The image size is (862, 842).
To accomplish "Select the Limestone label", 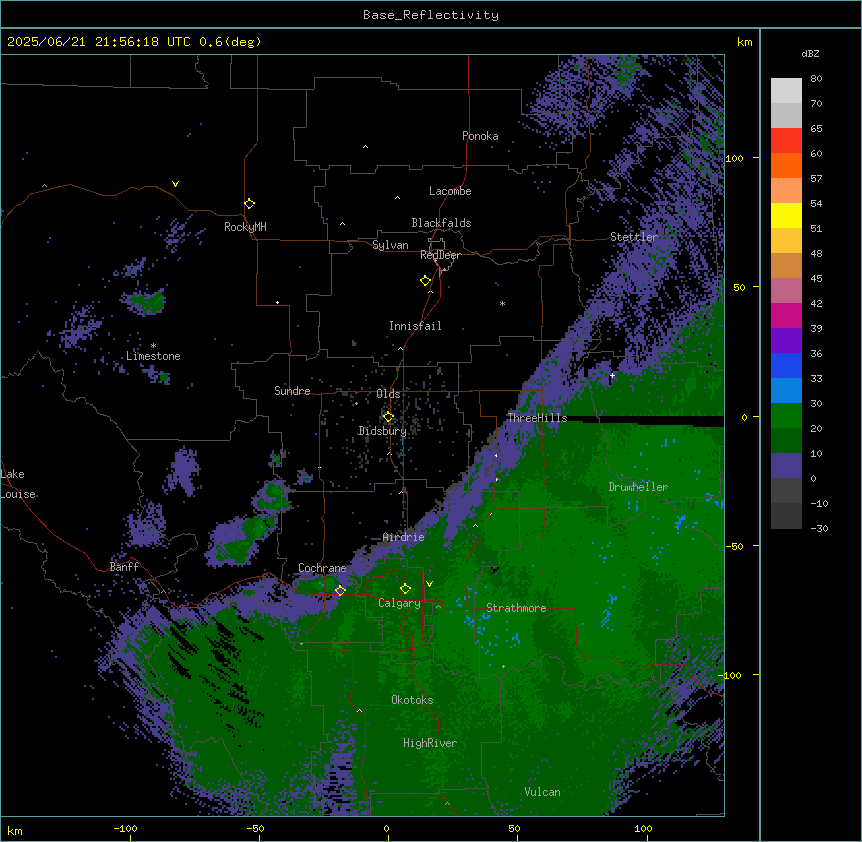I will (x=153, y=356).
